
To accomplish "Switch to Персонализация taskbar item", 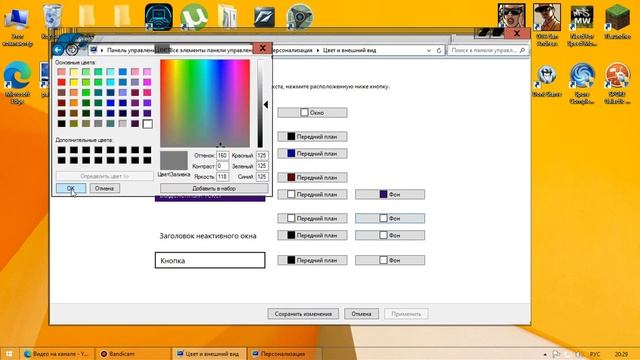I will pyautogui.click(x=284, y=354).
